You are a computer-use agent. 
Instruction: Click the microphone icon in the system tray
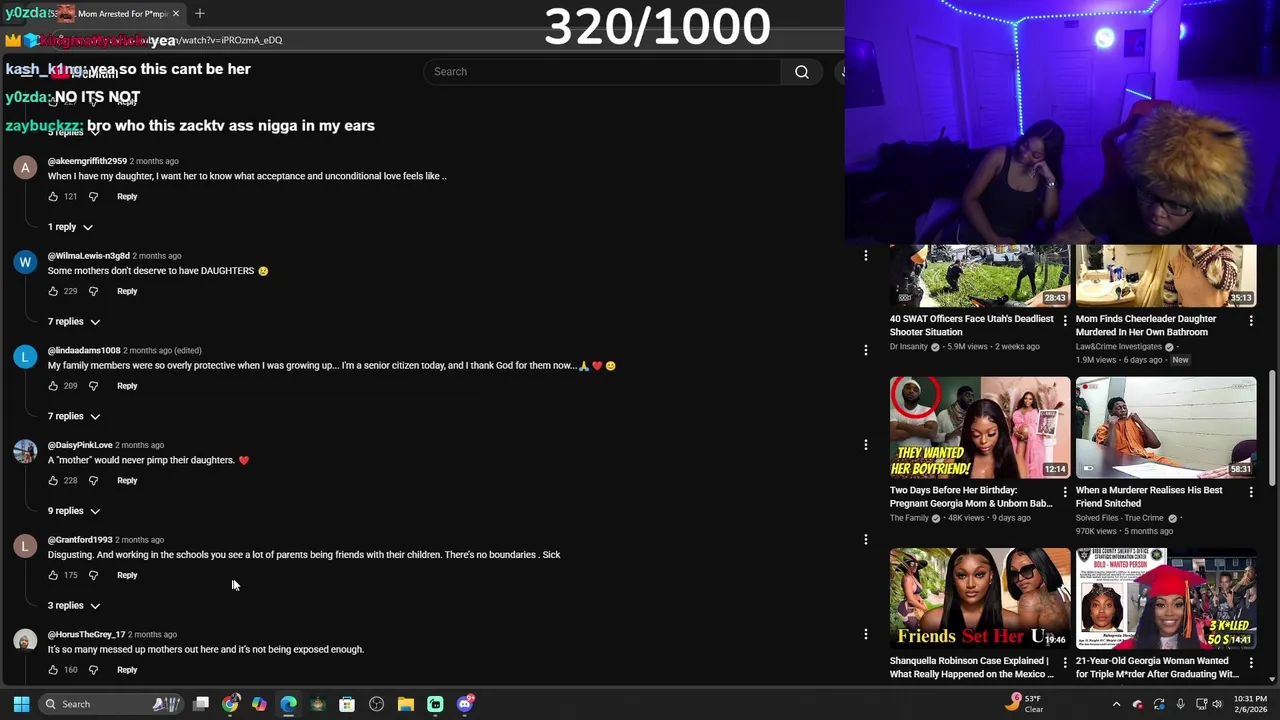[x=1181, y=704]
